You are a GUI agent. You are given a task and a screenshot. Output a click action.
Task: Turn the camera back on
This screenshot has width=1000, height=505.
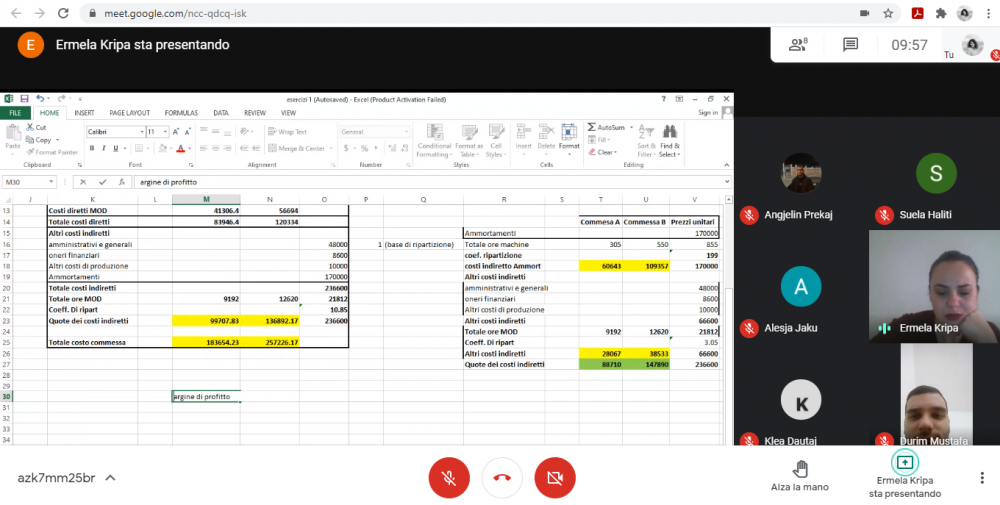pos(555,478)
